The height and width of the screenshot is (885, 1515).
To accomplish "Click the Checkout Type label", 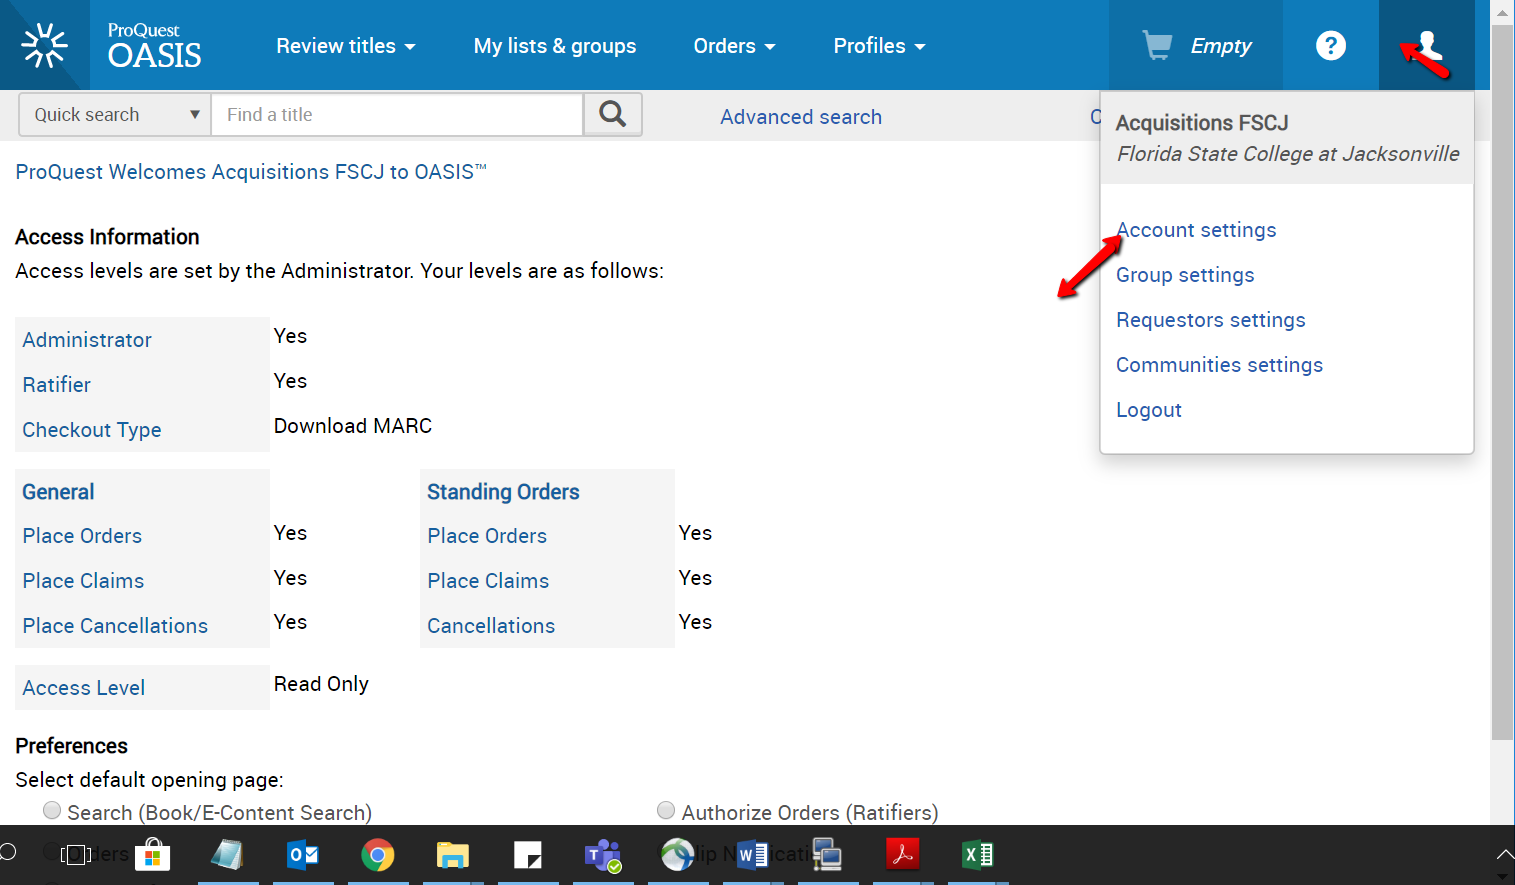I will click(92, 430).
